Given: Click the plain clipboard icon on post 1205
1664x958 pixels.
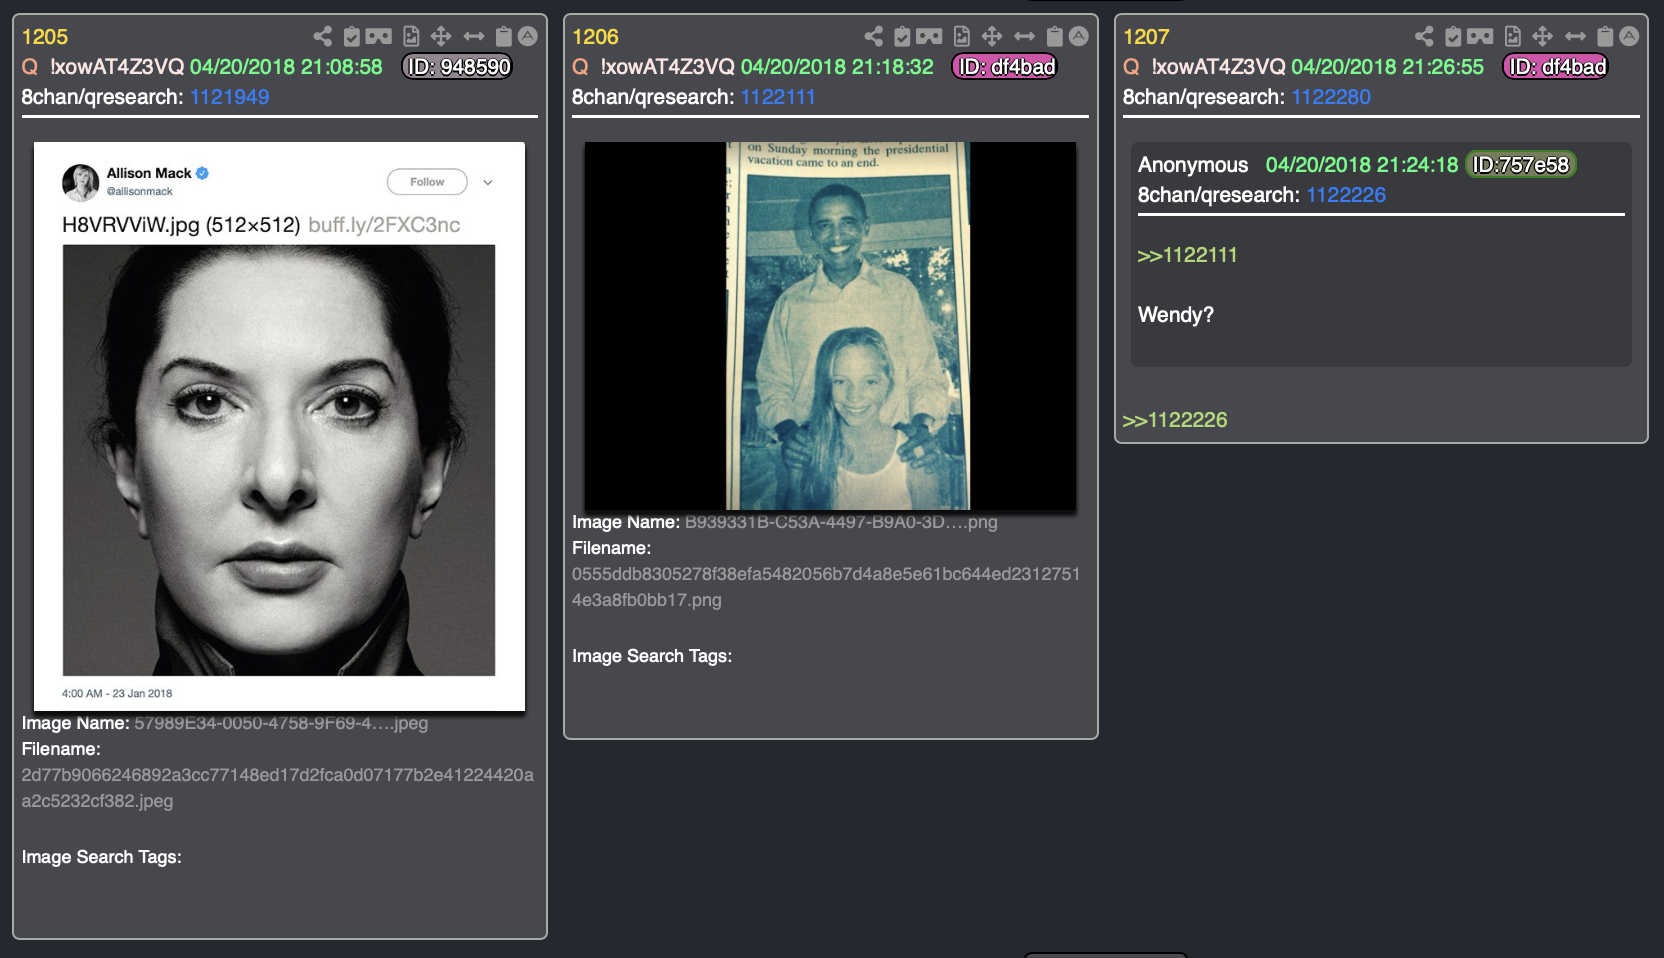Looking at the screenshot, I should [504, 37].
